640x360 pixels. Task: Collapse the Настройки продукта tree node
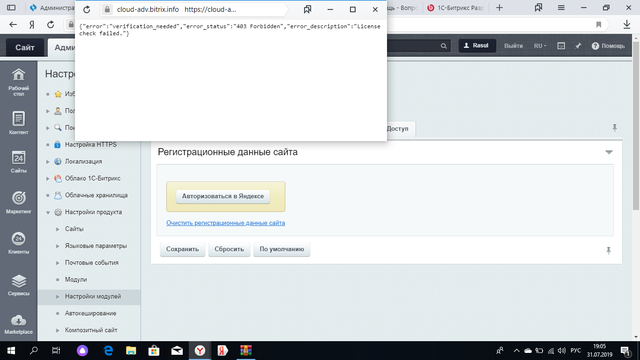(48, 212)
